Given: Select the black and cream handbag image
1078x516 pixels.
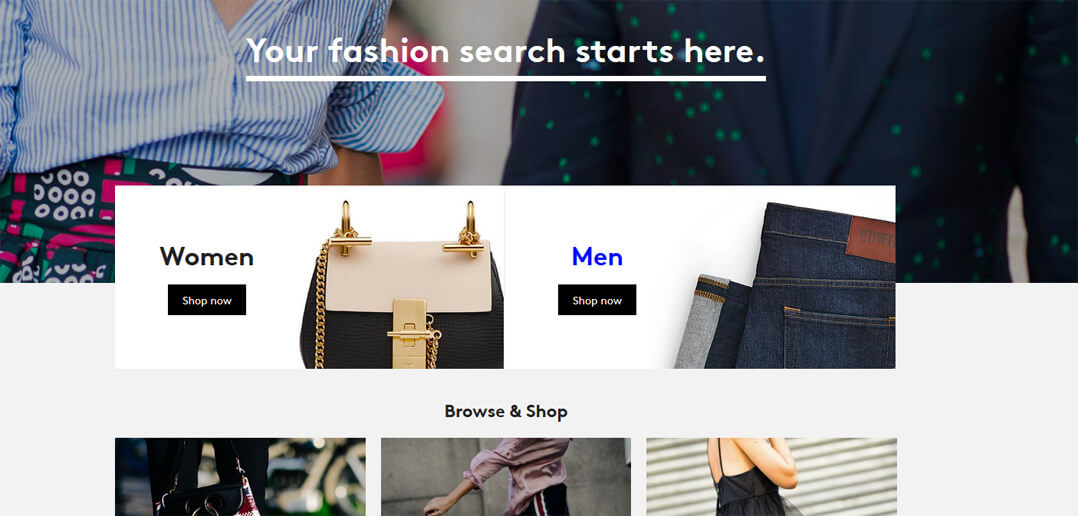Looking at the screenshot, I should (x=402, y=284).
